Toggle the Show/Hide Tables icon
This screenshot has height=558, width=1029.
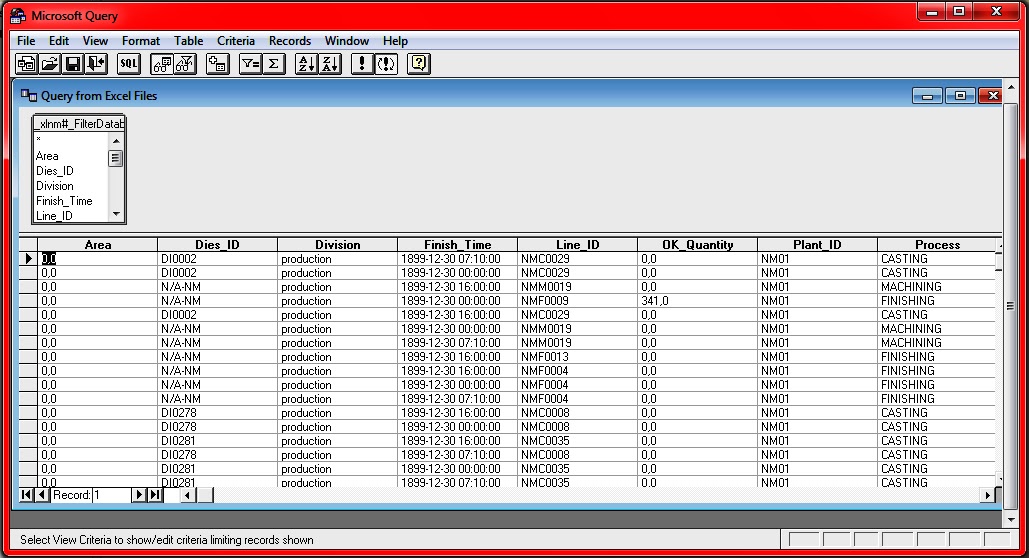tap(161, 64)
